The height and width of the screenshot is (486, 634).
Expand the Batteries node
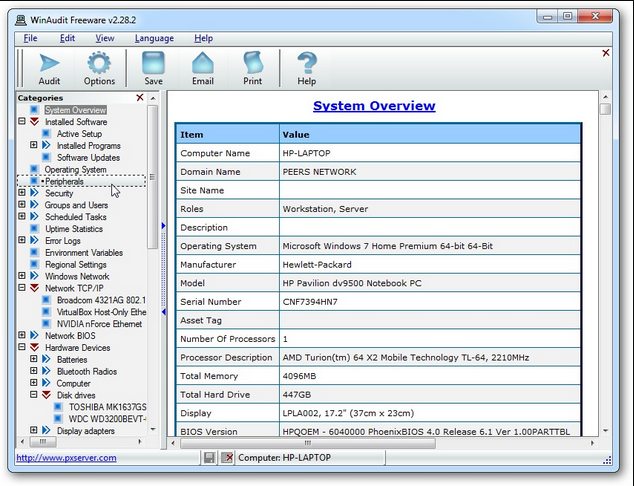point(34,359)
